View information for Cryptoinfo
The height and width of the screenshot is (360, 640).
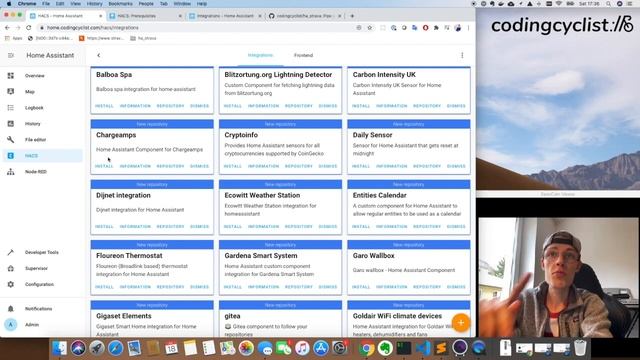click(263, 166)
